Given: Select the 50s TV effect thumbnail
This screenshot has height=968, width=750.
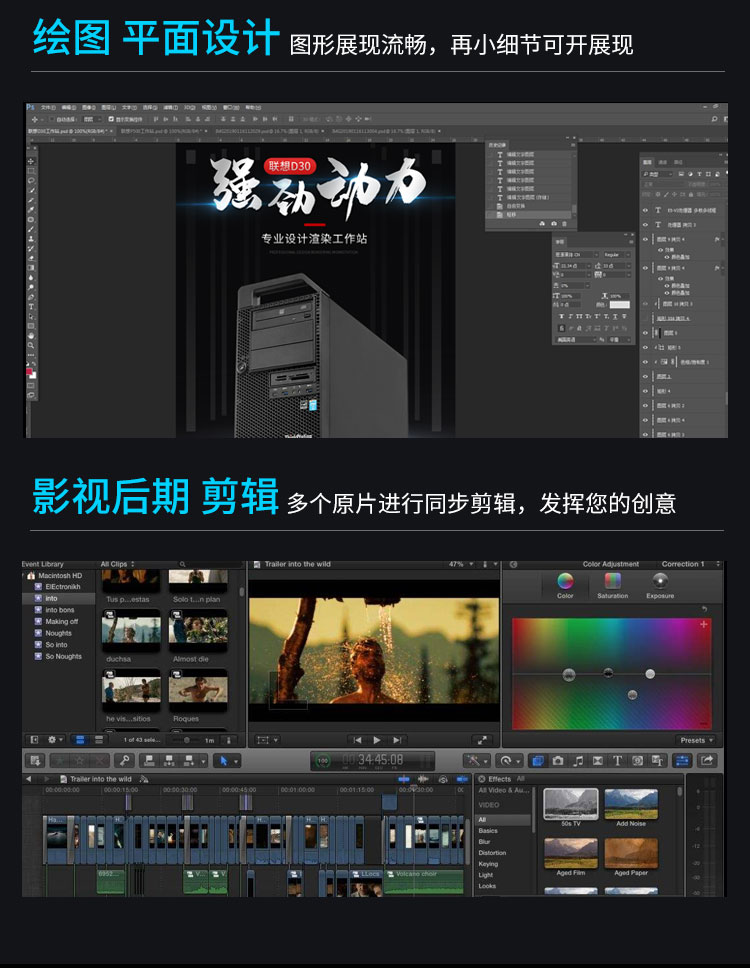Looking at the screenshot, I should (570, 804).
